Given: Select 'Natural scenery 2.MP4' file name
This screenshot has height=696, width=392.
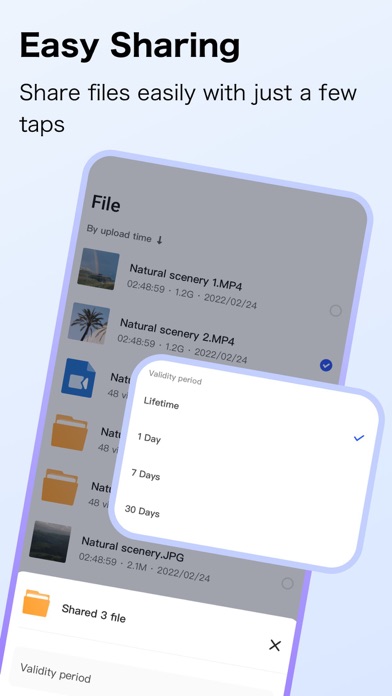Looking at the screenshot, I should (x=177, y=332).
